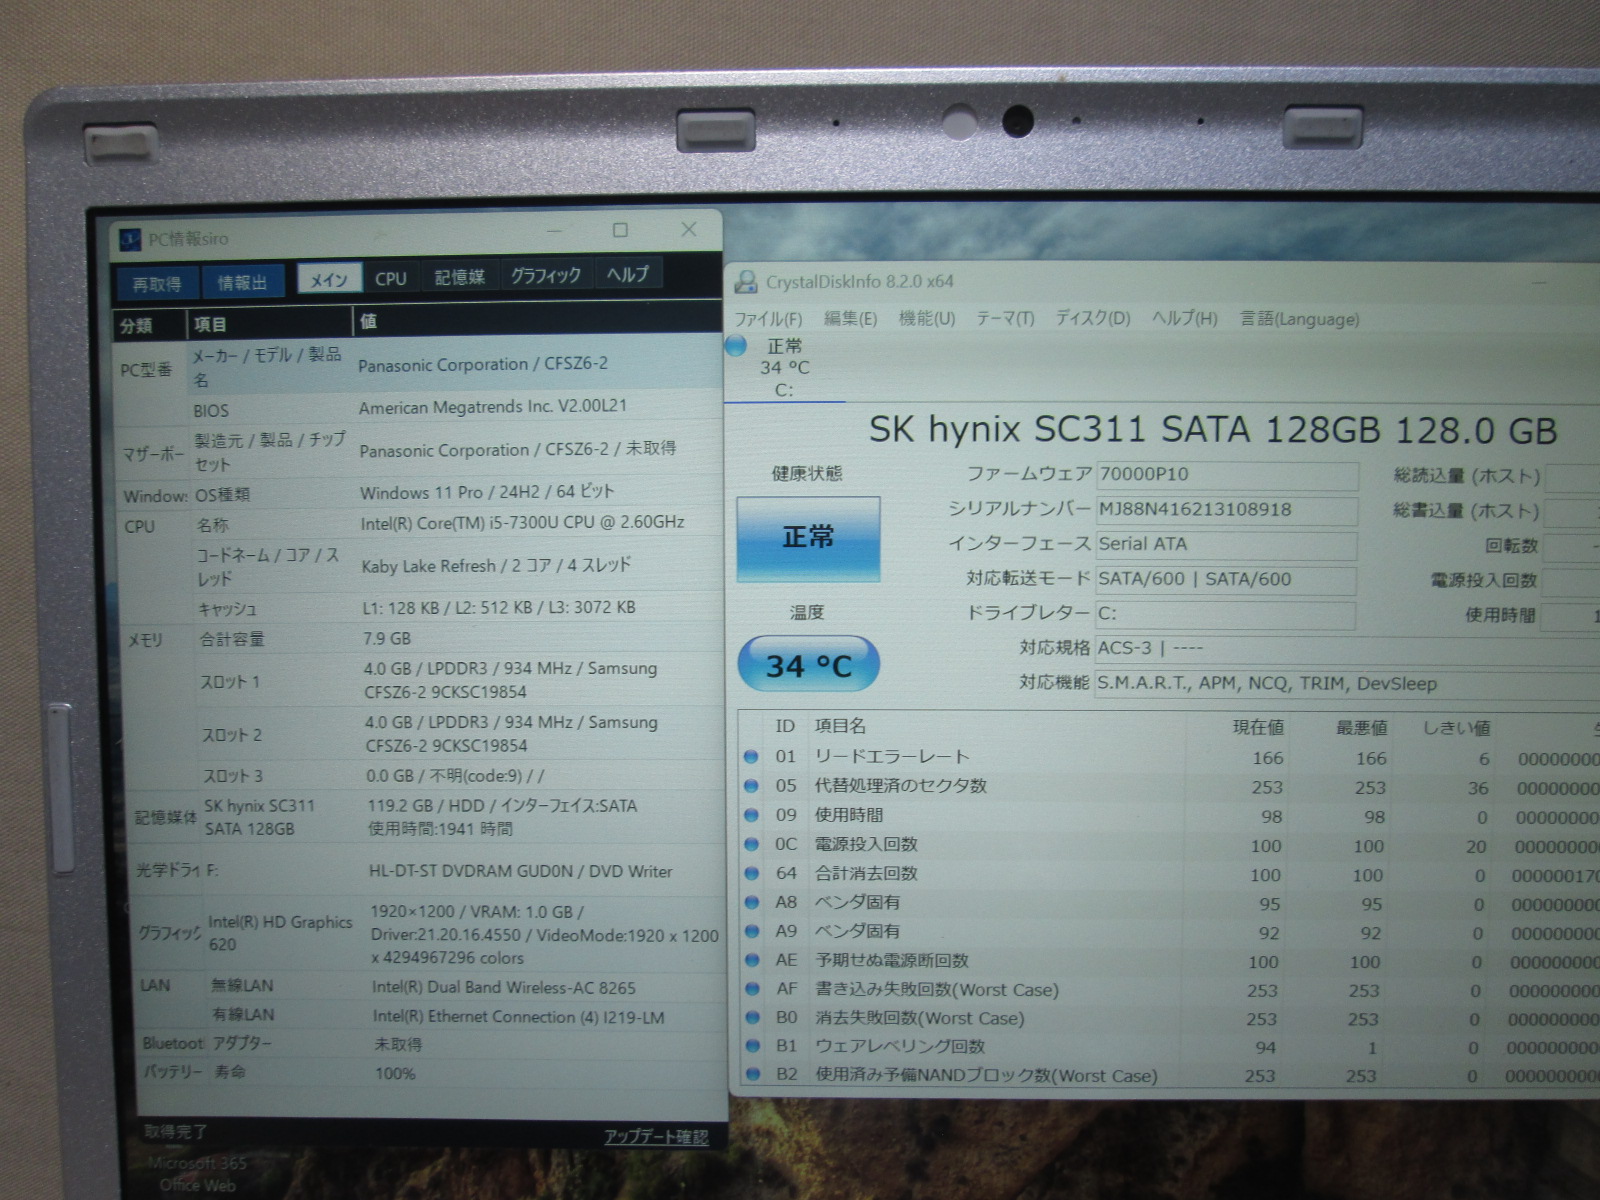Open ファイル(F) menu in CrystalDiskInfo

click(768, 319)
